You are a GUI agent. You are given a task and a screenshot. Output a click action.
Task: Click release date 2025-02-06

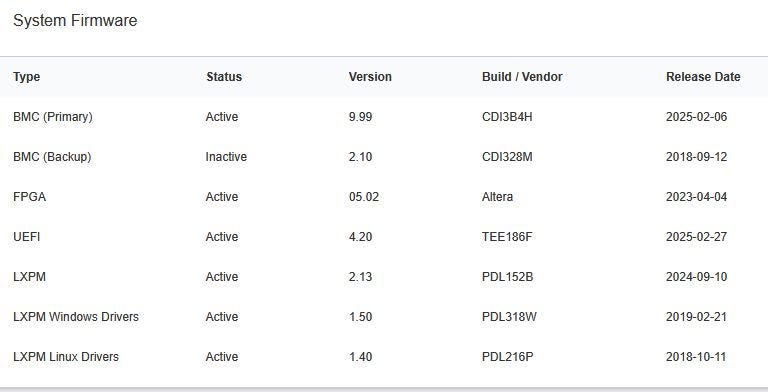point(696,117)
